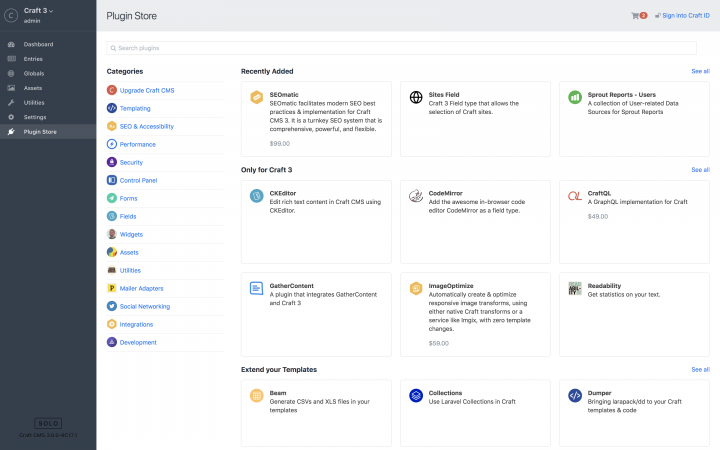Click the Readability plugin icon
The width and height of the screenshot is (720, 450).
575,288
